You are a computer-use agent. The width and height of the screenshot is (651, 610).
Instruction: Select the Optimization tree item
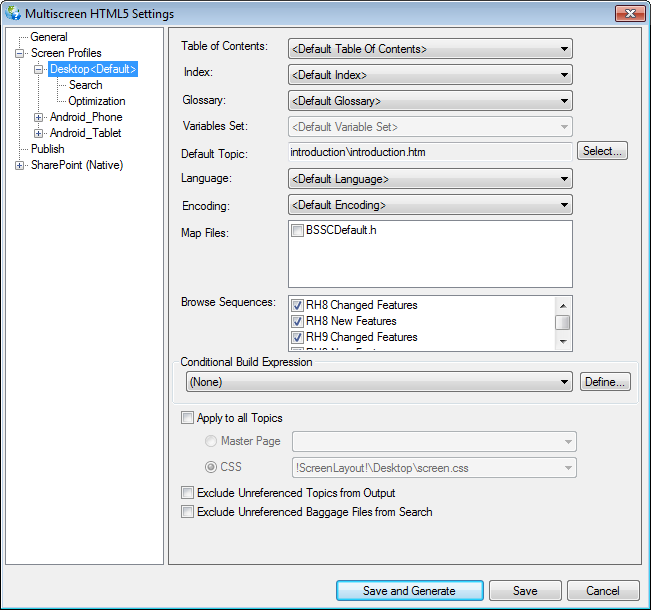96,101
